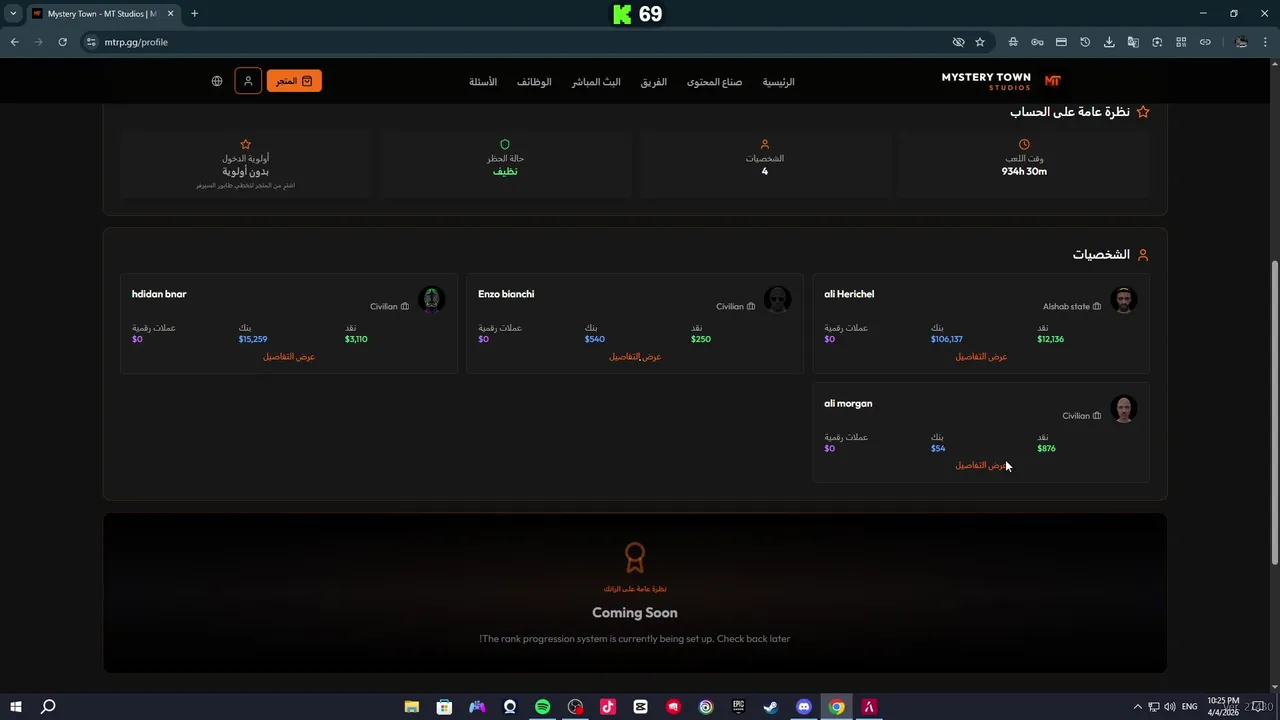Open the tab search dropdown arrow
The image size is (1280, 720).
[x=13, y=14]
